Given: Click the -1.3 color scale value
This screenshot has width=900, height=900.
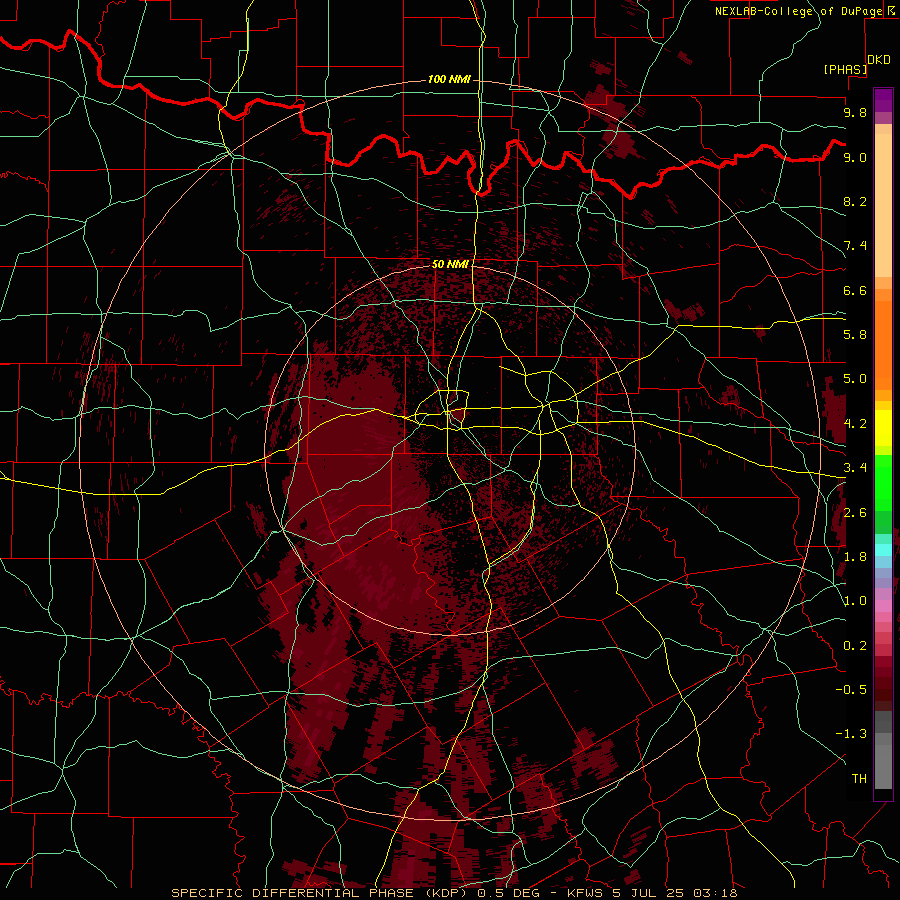Looking at the screenshot, I should pyautogui.click(x=851, y=734).
